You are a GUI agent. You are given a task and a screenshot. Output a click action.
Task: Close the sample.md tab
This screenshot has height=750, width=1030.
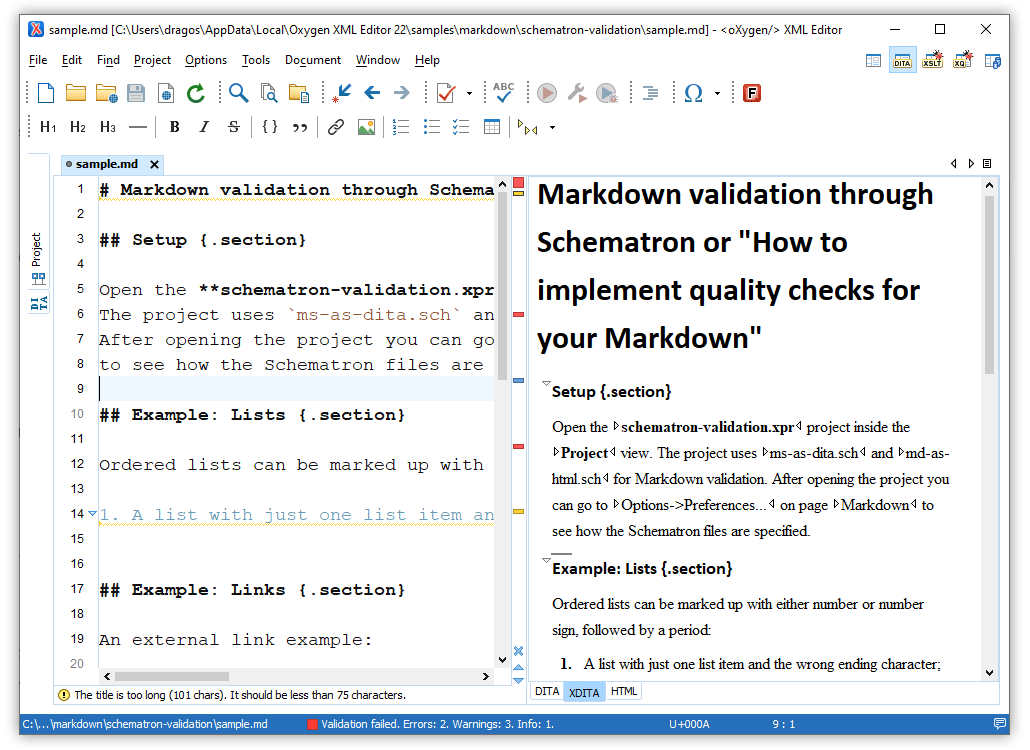[x=154, y=164]
